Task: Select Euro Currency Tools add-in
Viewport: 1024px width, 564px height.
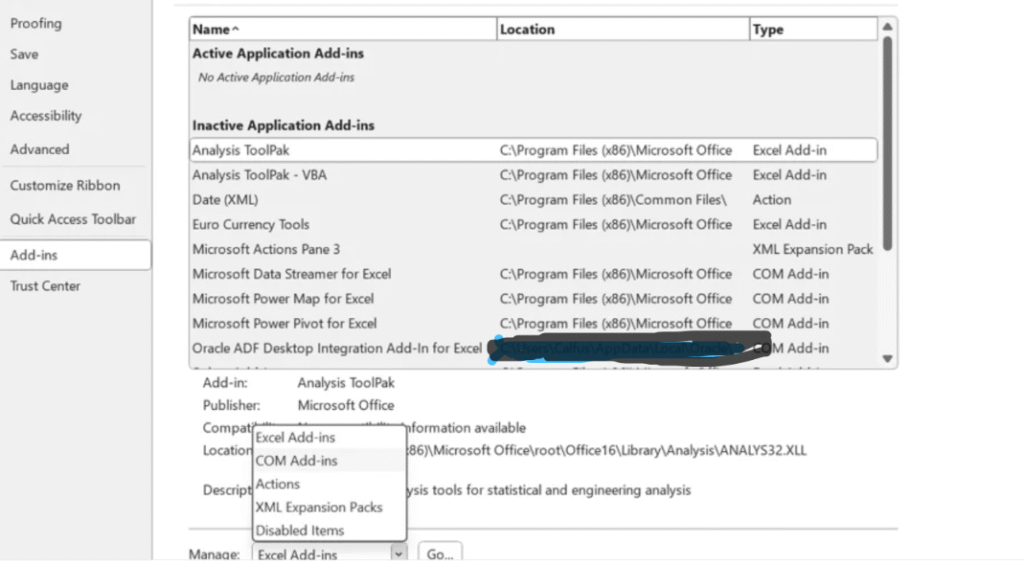Action: [534, 225]
